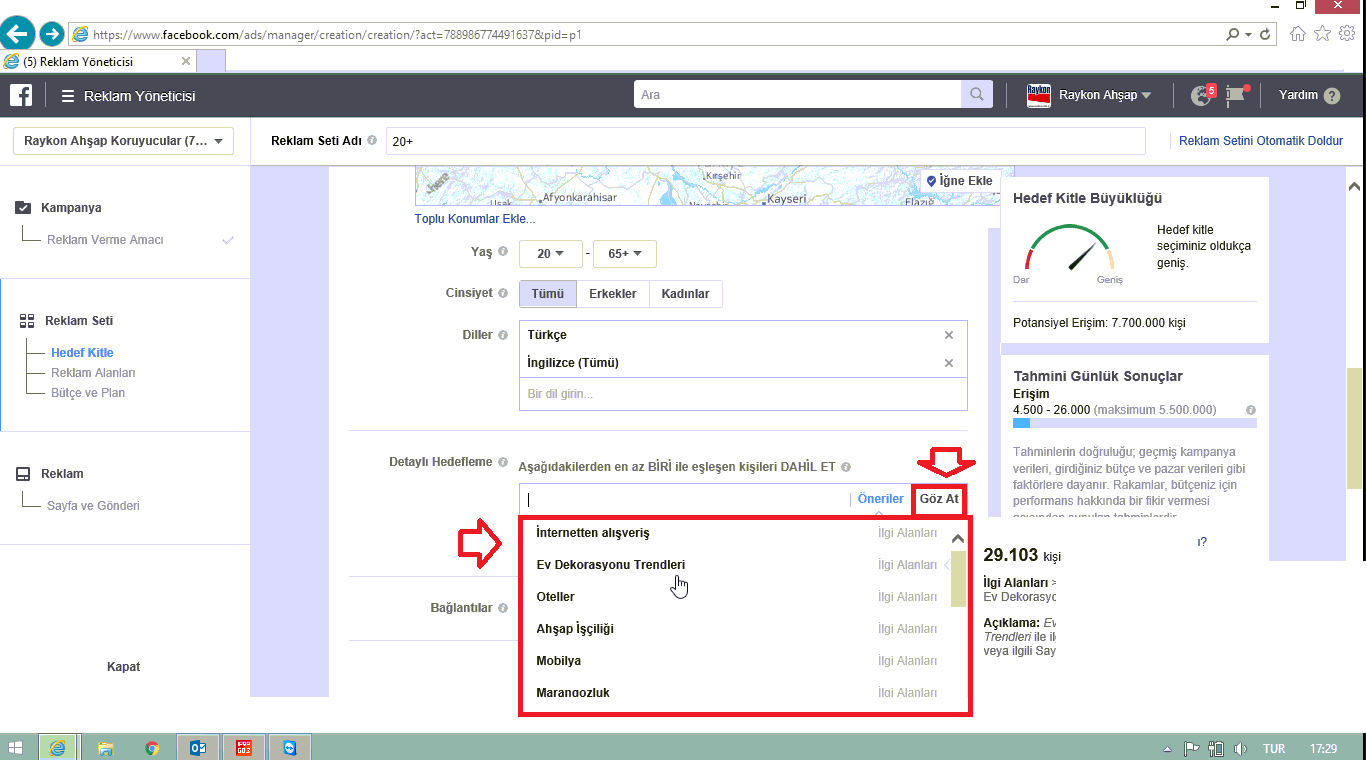Image resolution: width=1366 pixels, height=760 pixels.
Task: Click the info icon next to Diller
Action: point(503,335)
